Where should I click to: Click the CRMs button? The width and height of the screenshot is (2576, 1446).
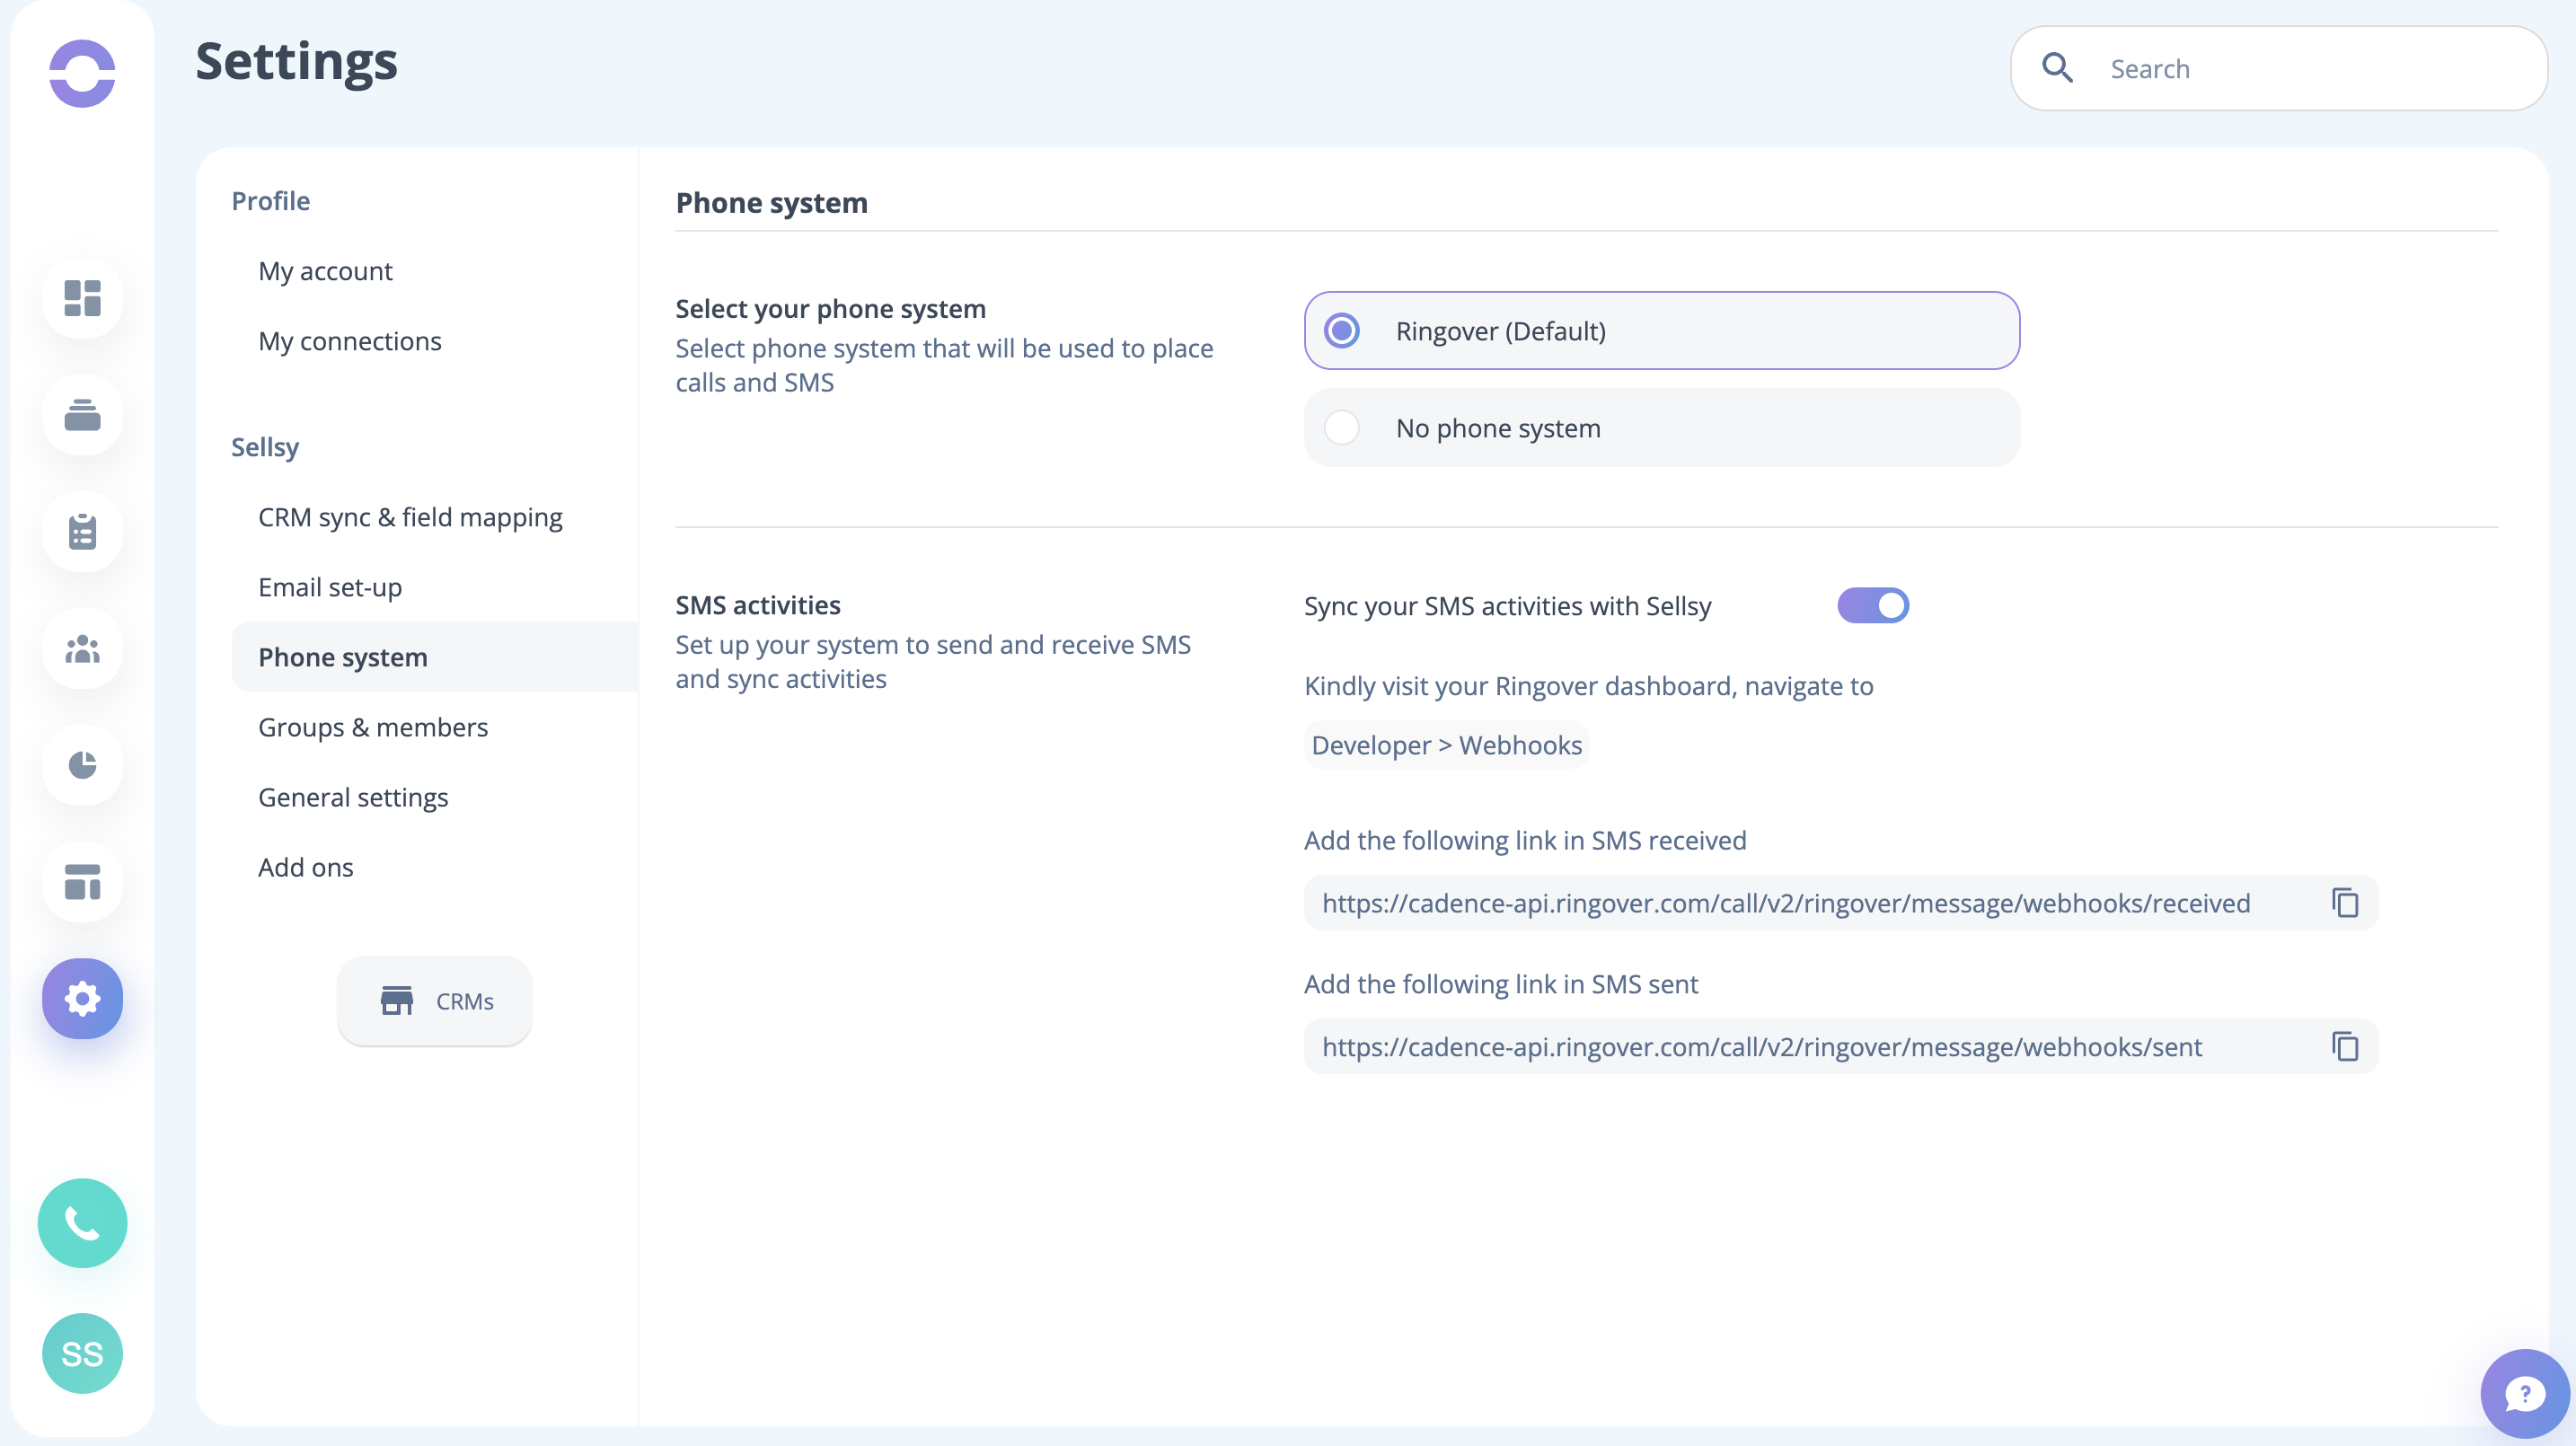(x=434, y=1001)
